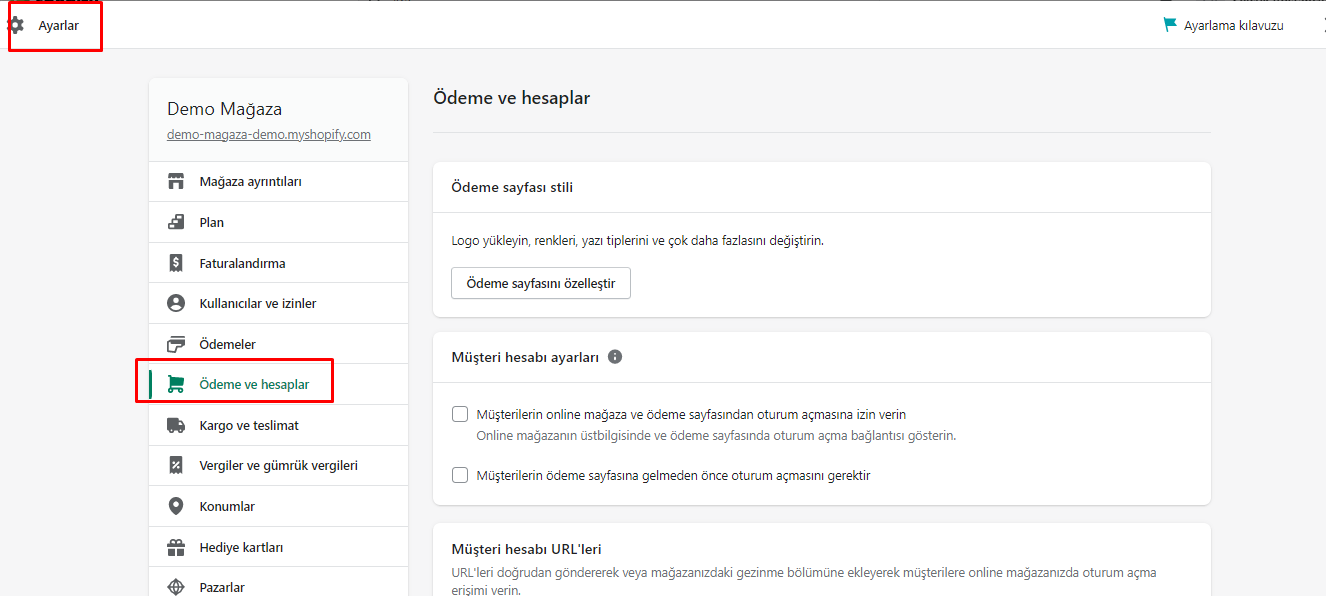Click the Ayarlama kılavuzu flag icon
The image size is (1326, 596).
pyautogui.click(x=1170, y=25)
